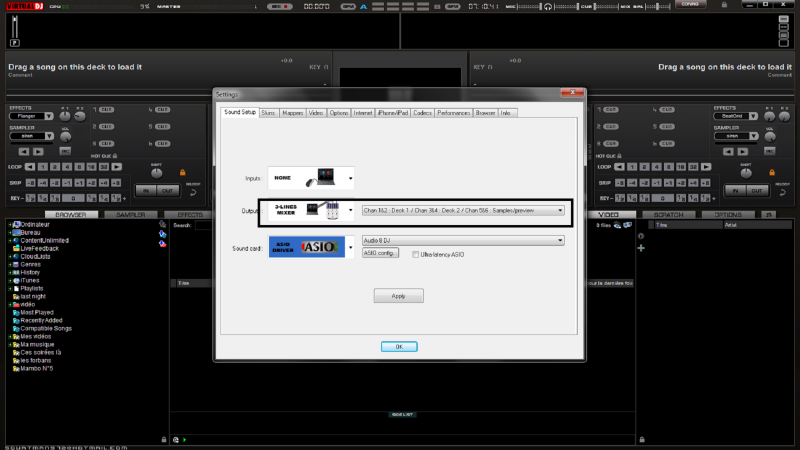Click left deck skip -8 button
800x450 pixels.
(30, 183)
